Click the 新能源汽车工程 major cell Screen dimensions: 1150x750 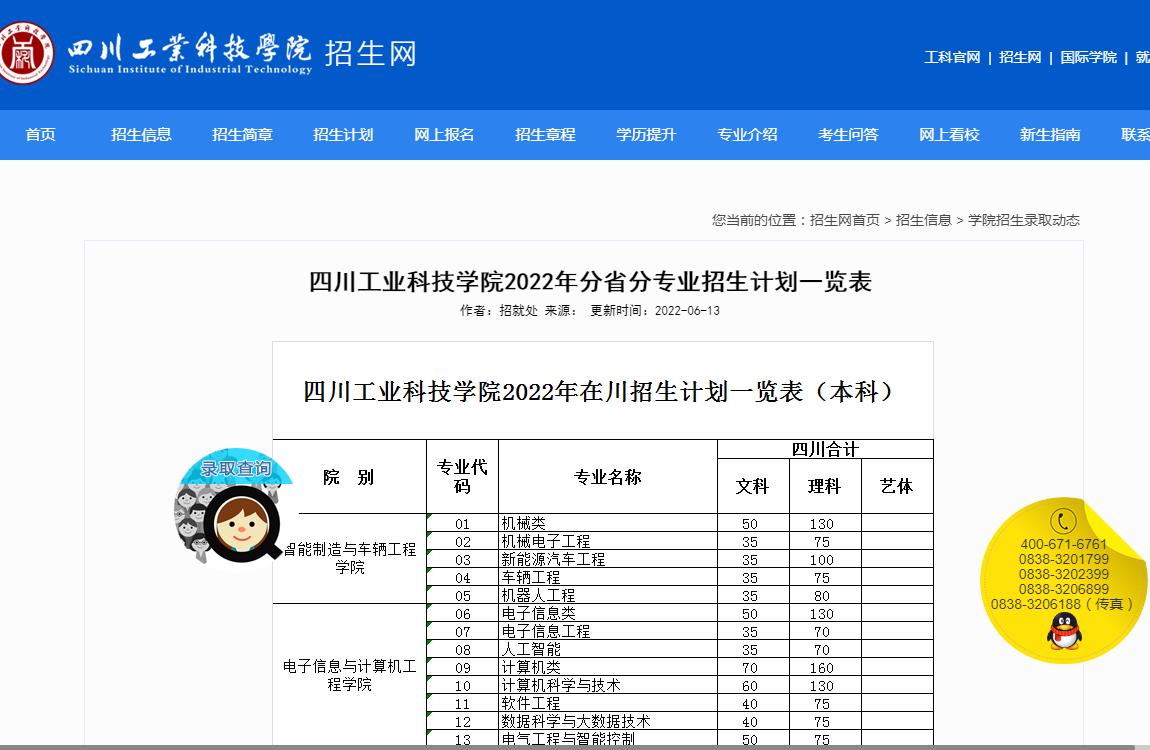[x=607, y=559]
